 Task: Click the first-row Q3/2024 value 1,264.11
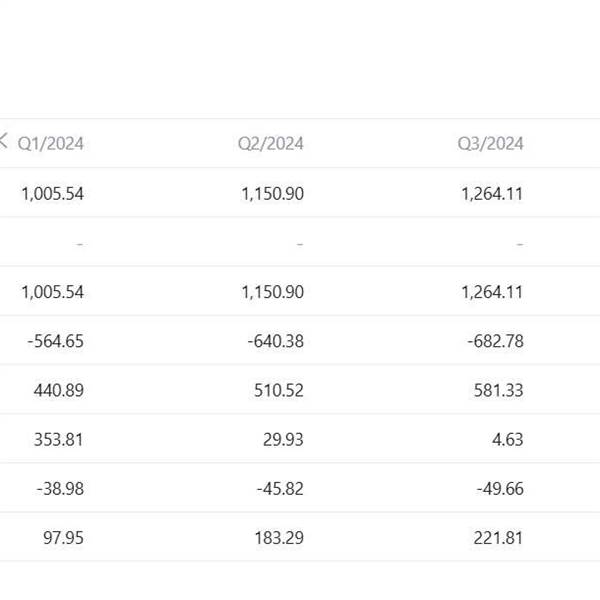(x=492, y=194)
